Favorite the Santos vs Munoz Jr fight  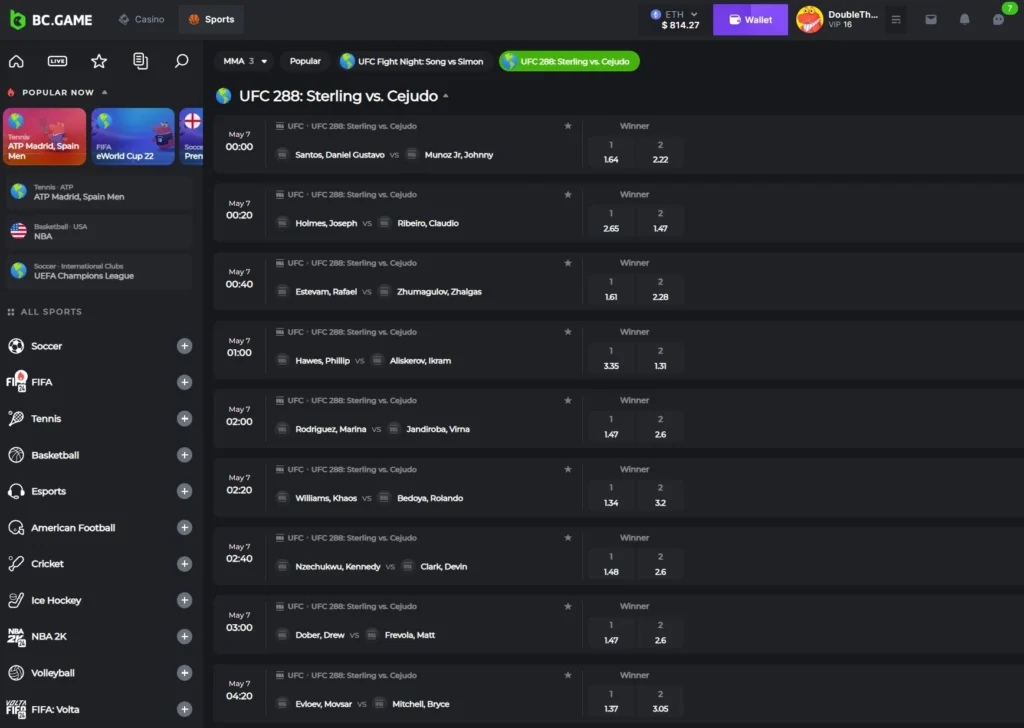tap(568, 126)
